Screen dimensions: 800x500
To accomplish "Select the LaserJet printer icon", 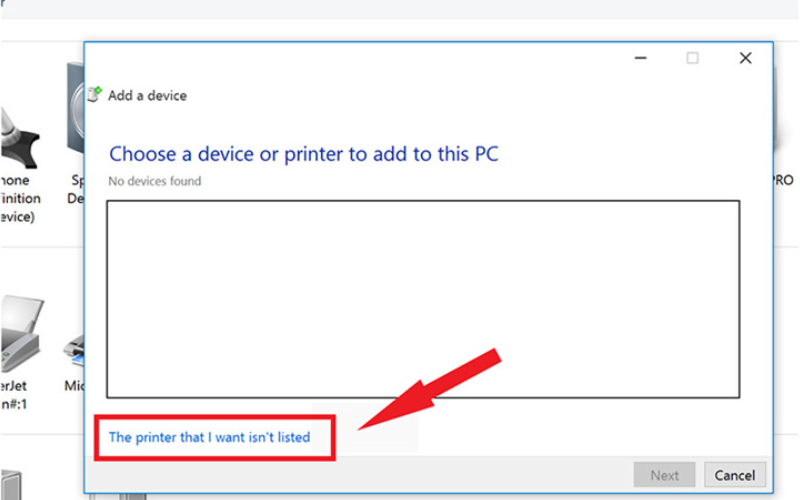I will pyautogui.click(x=22, y=330).
